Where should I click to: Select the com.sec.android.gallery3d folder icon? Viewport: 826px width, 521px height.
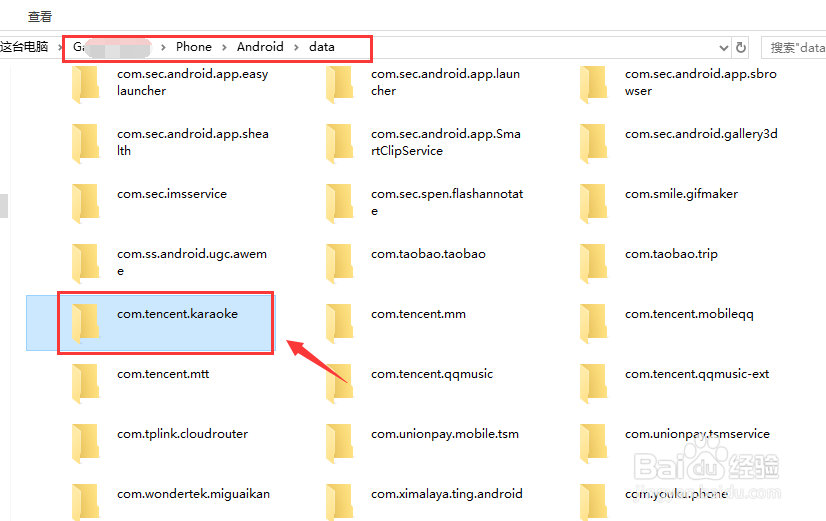point(594,143)
